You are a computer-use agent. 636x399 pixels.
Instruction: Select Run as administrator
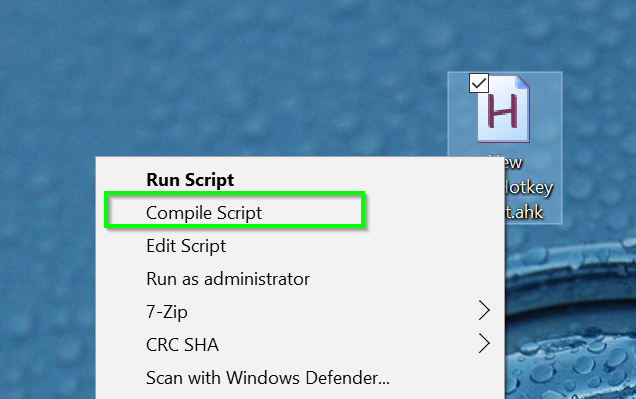click(300, 279)
